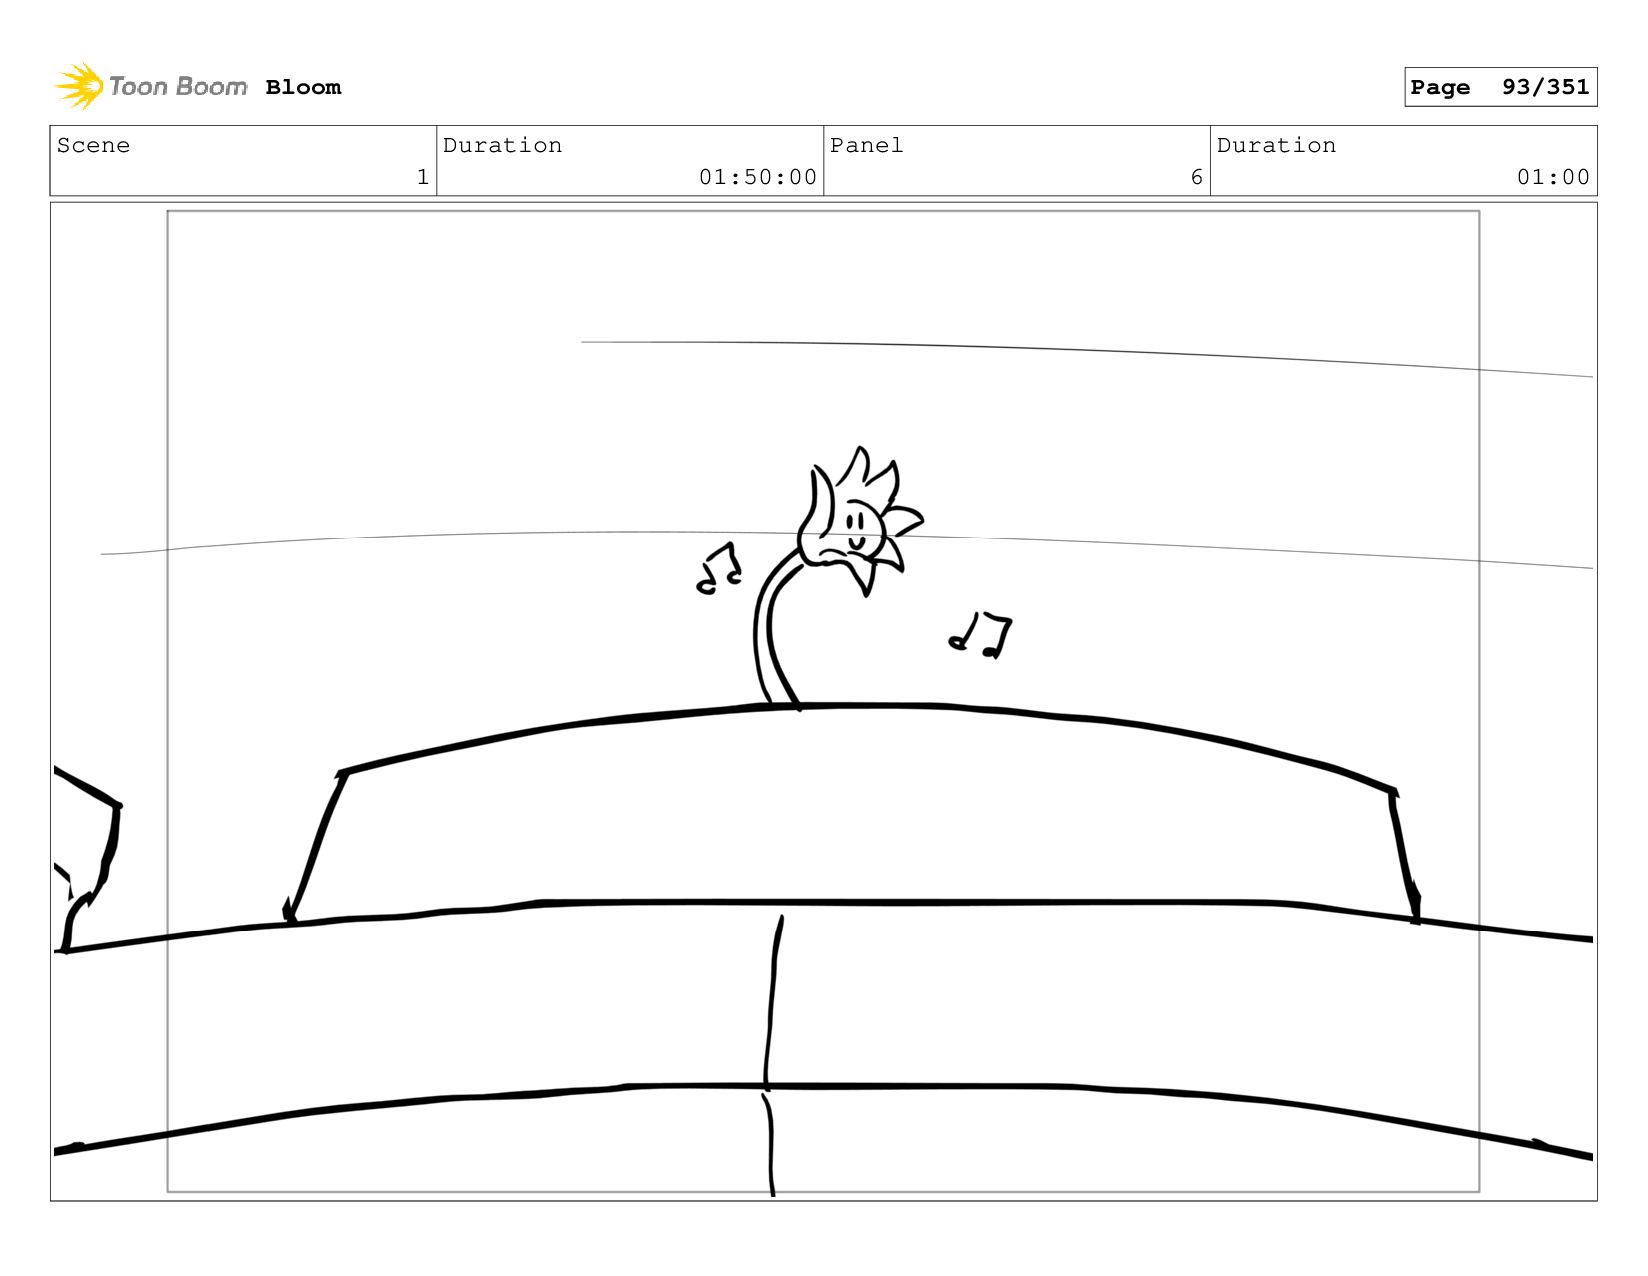
Task: Click the panel duration '01:00' value
Action: coord(1553,177)
